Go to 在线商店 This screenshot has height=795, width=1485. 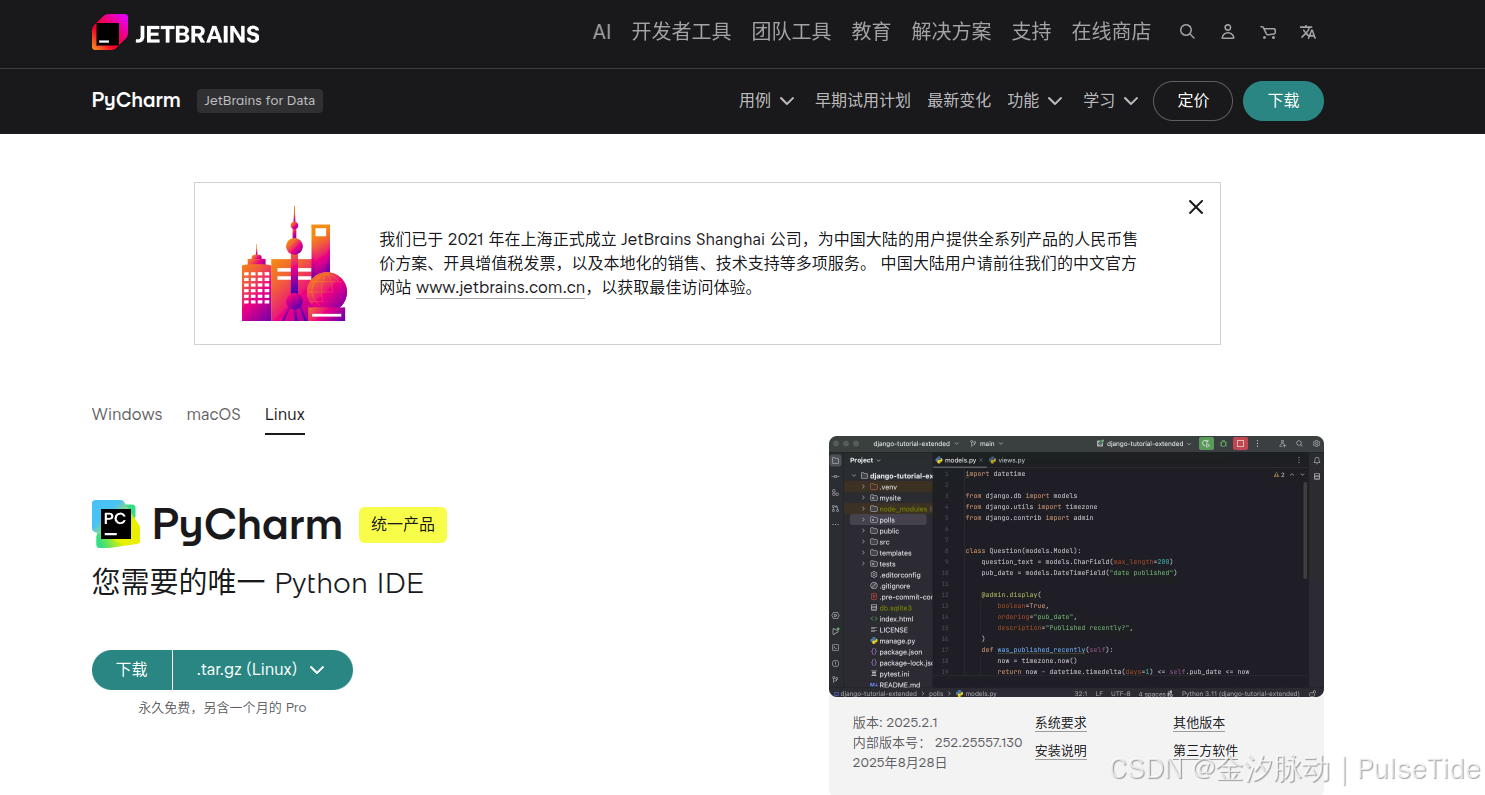[1111, 32]
